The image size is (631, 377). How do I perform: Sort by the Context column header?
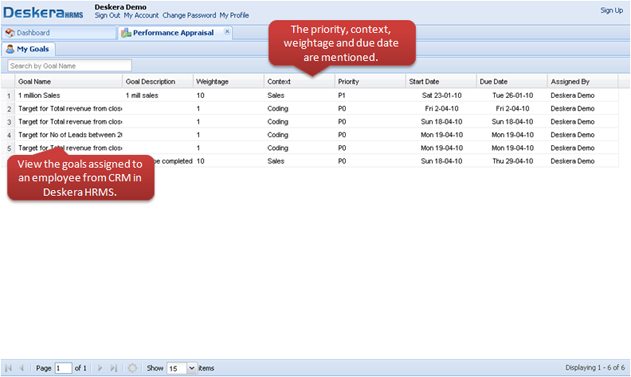coord(299,81)
